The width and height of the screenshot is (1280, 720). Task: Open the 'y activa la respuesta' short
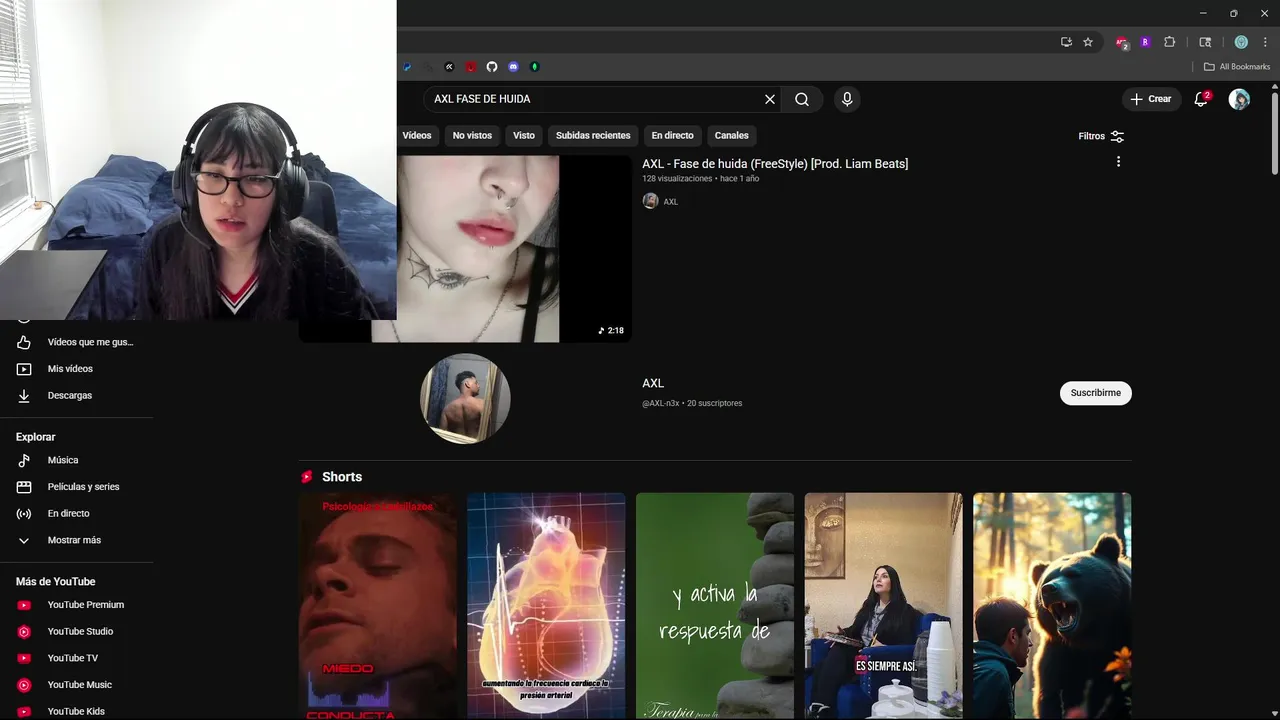click(x=715, y=606)
